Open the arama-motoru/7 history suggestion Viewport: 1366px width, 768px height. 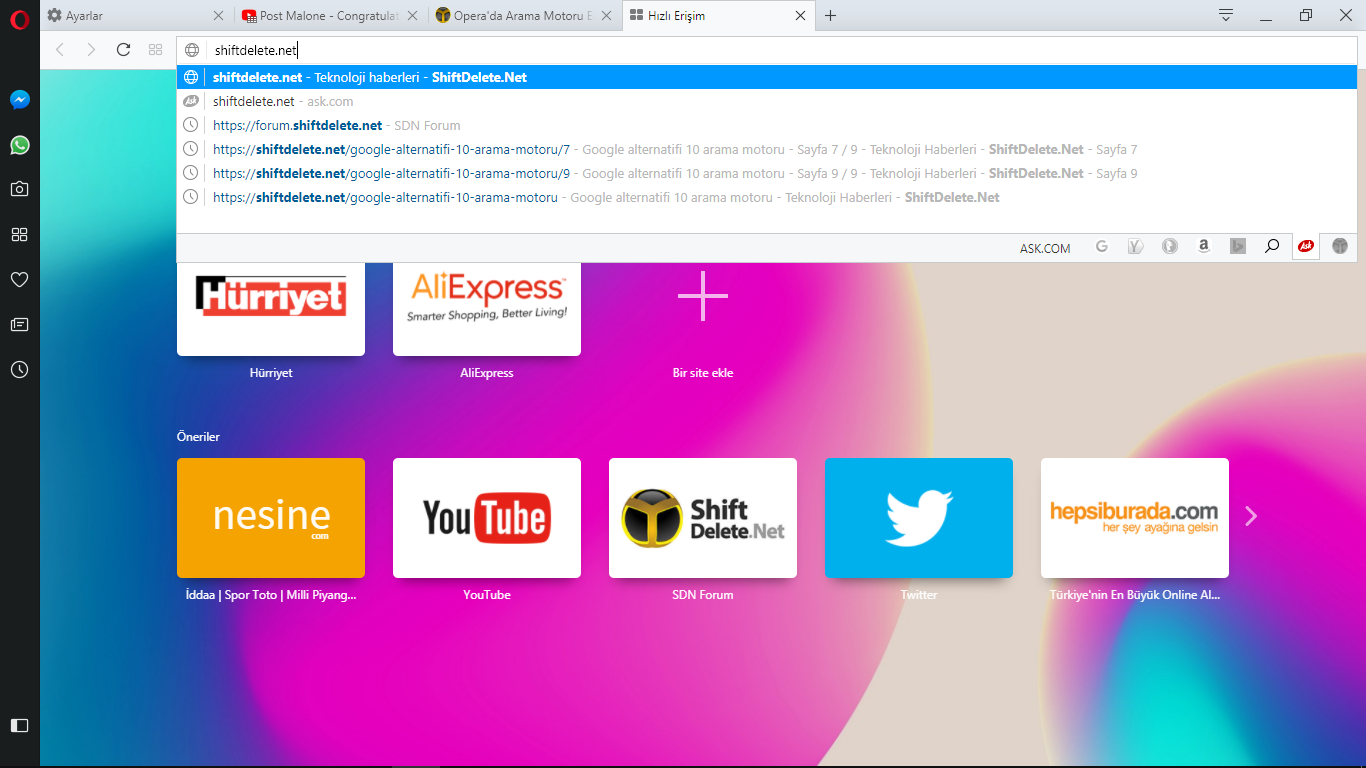coord(766,149)
